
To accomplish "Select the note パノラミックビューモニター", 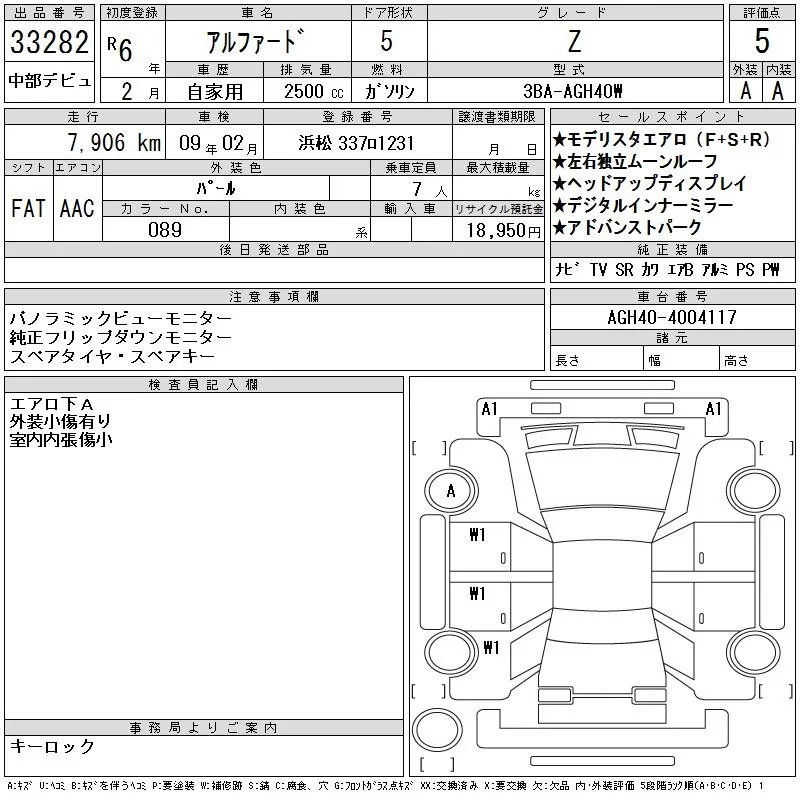I will click(121, 318).
